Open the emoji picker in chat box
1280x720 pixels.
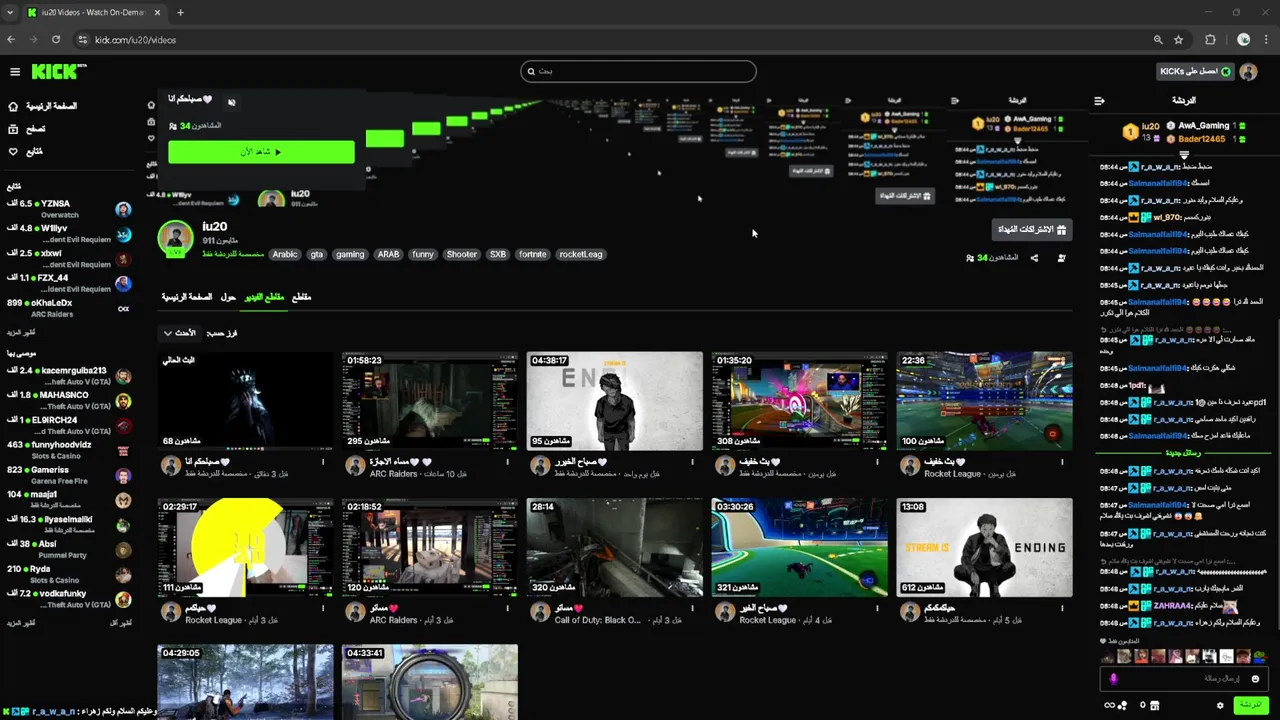coord(1255,679)
